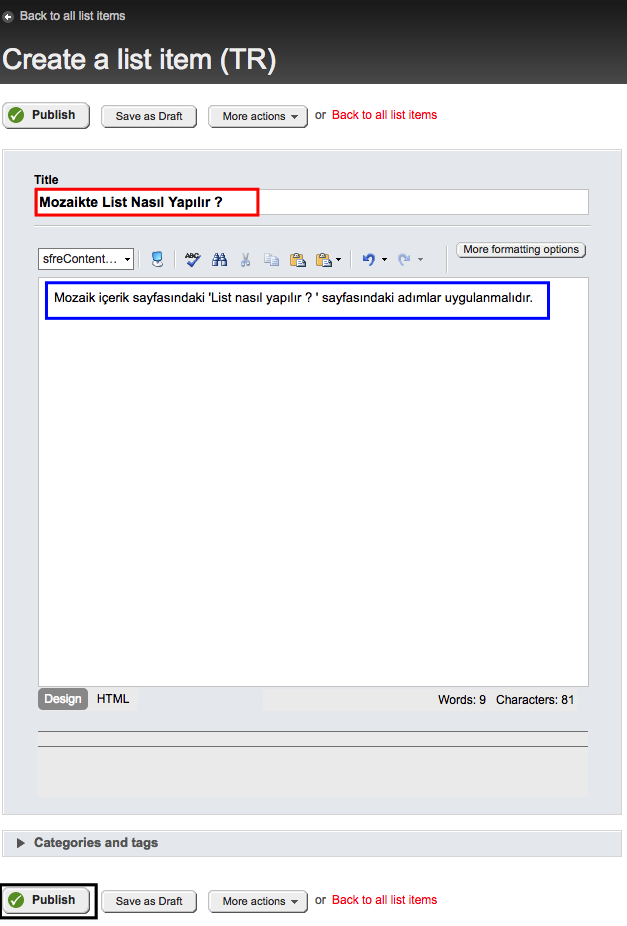This screenshot has height=926, width=627.
Task: Open the sfreContent style dropdown
Action: tap(86, 259)
